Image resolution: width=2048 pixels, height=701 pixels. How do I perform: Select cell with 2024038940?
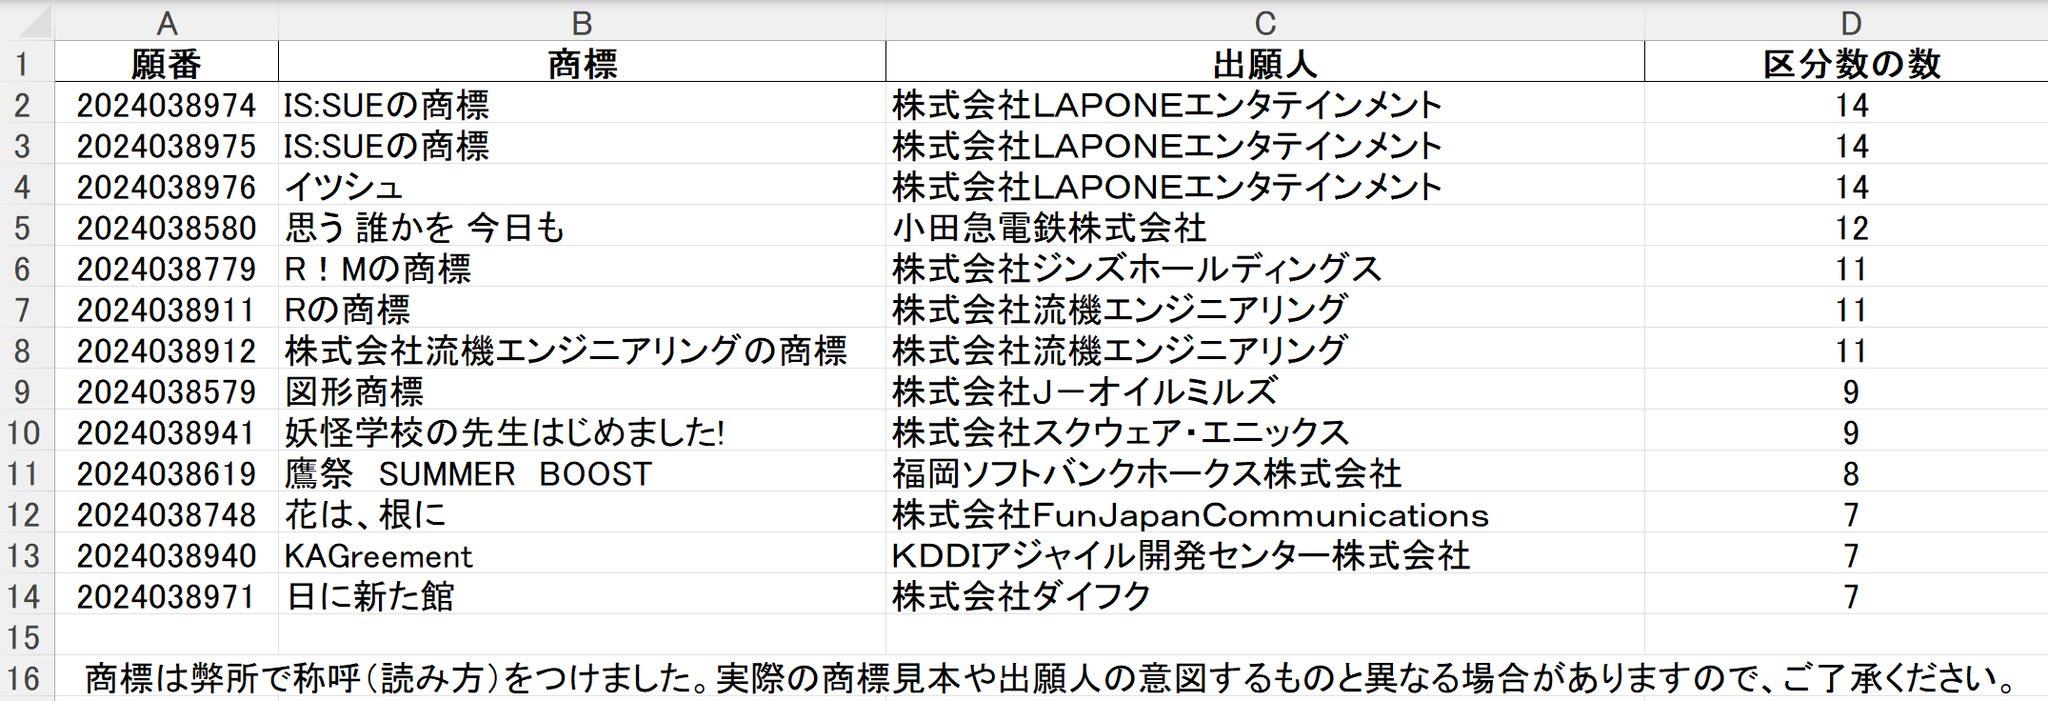(167, 556)
